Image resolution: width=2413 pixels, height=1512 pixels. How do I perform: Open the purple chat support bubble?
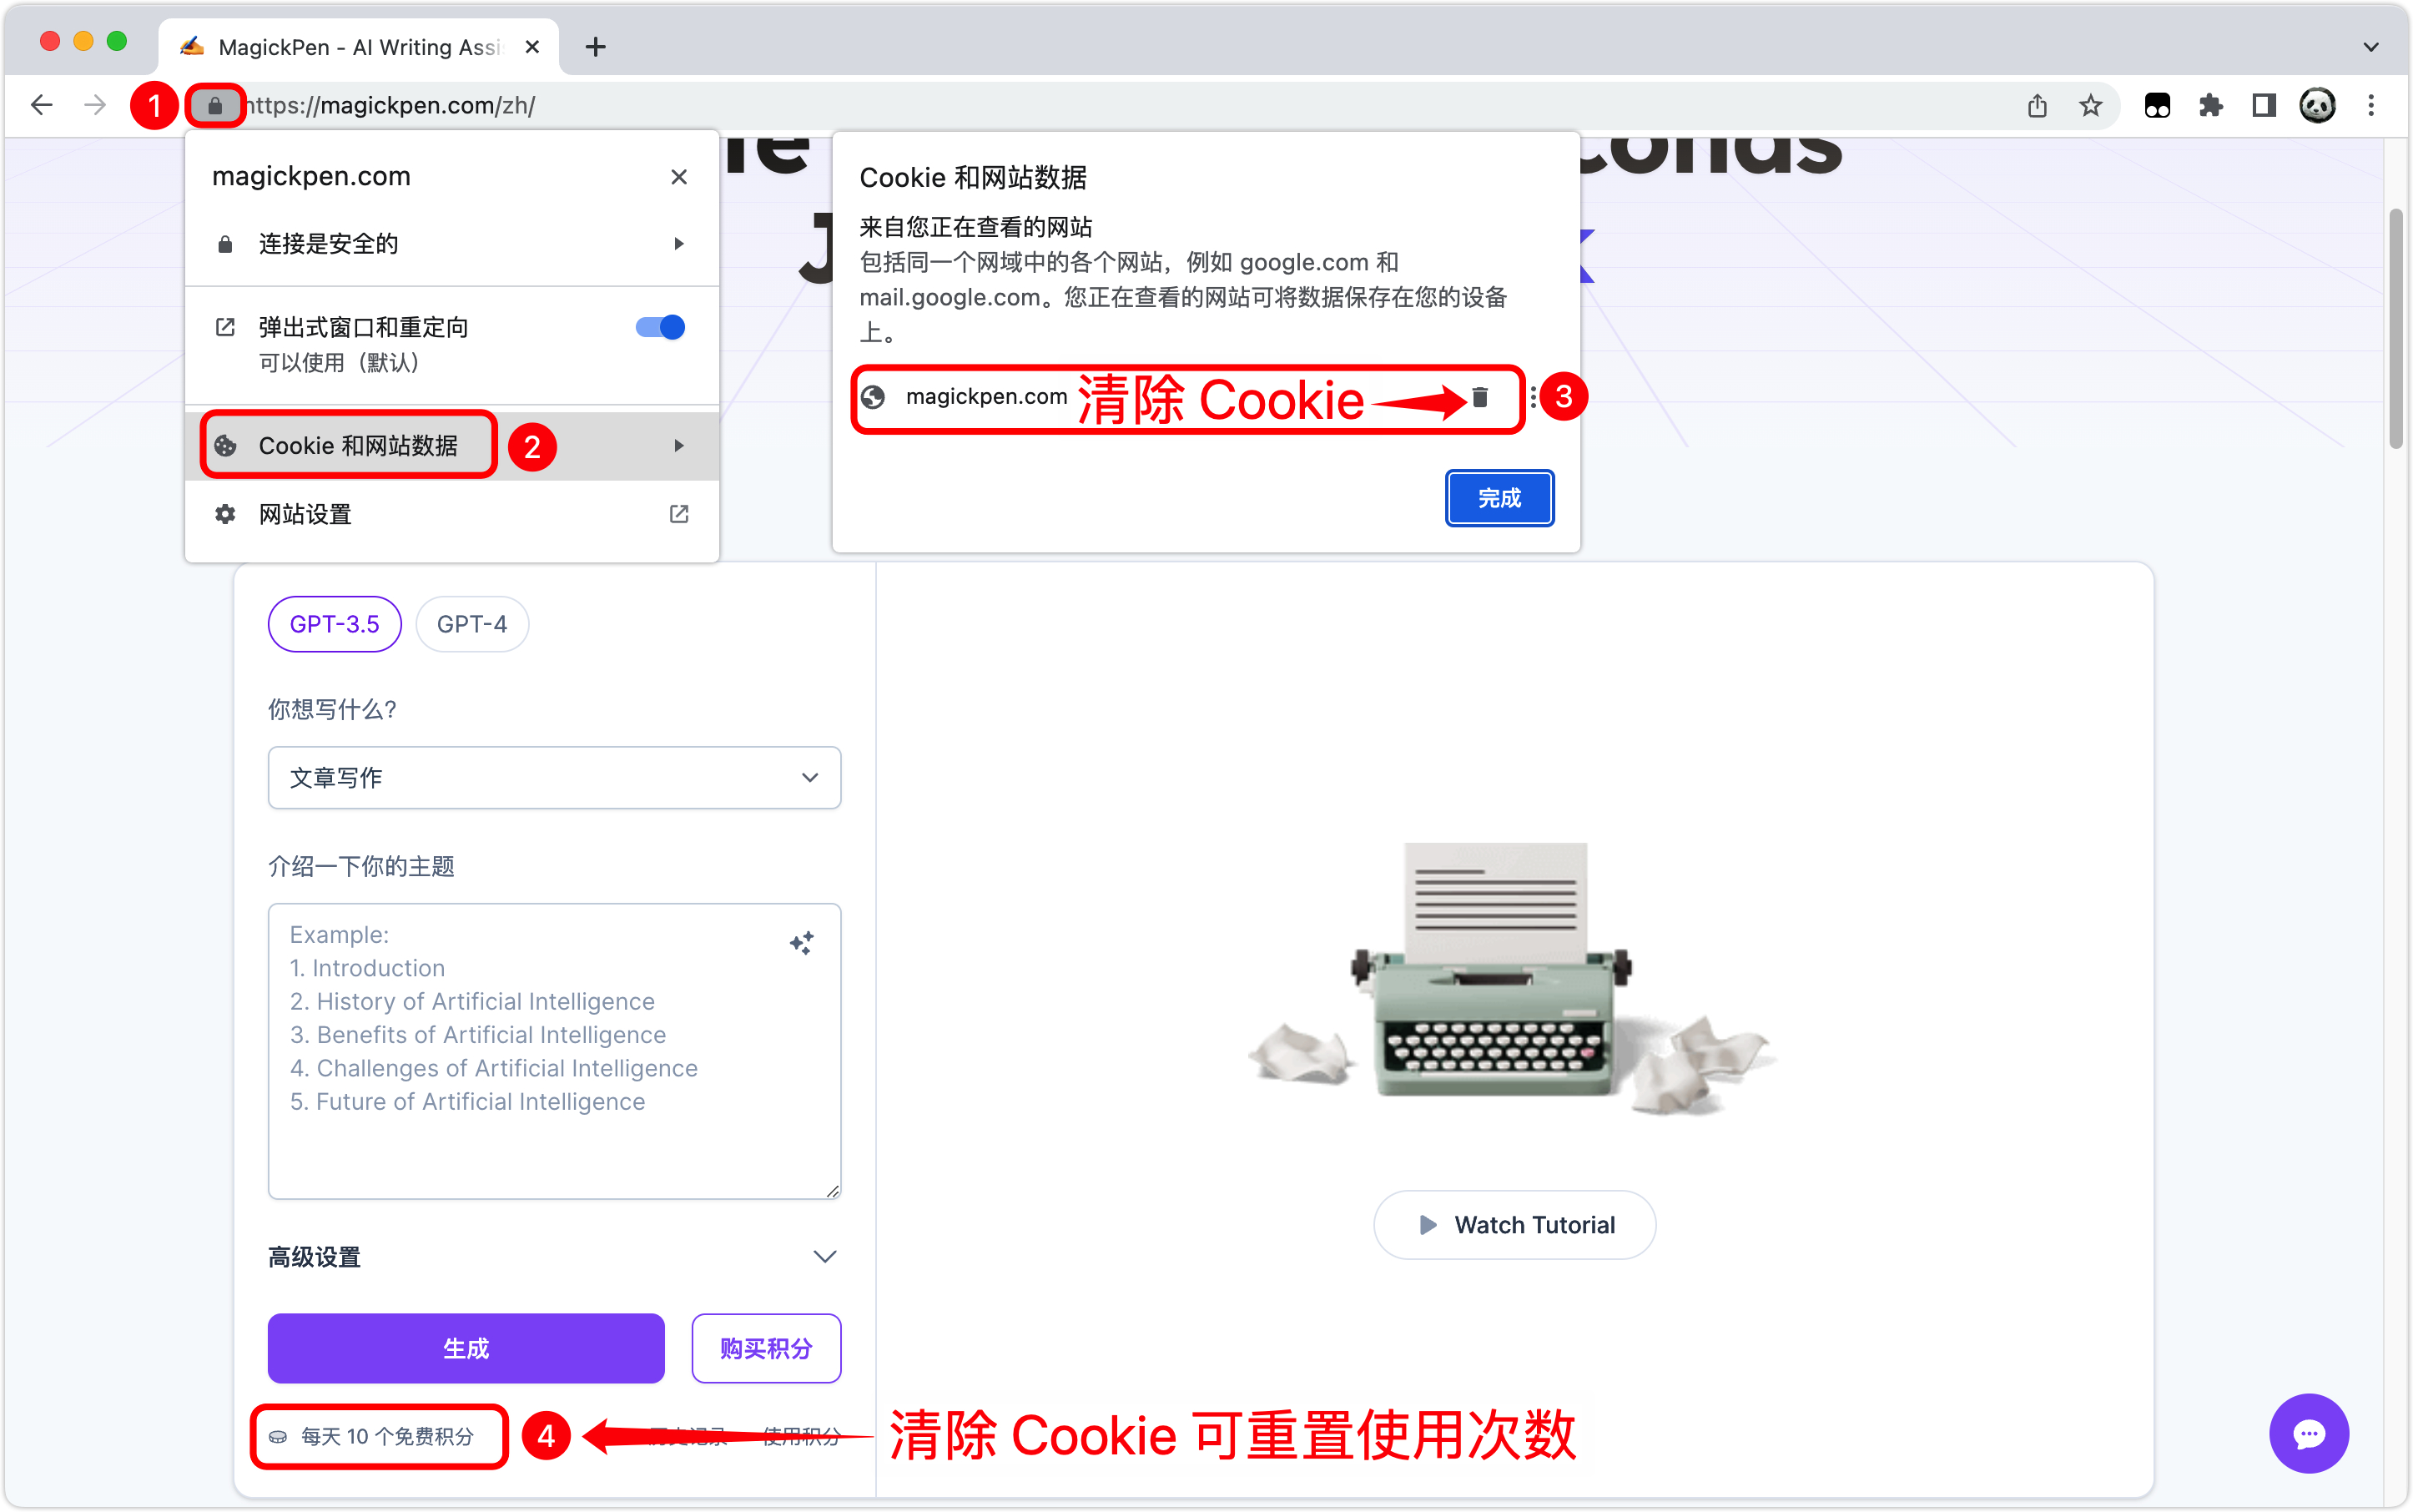point(2308,1434)
